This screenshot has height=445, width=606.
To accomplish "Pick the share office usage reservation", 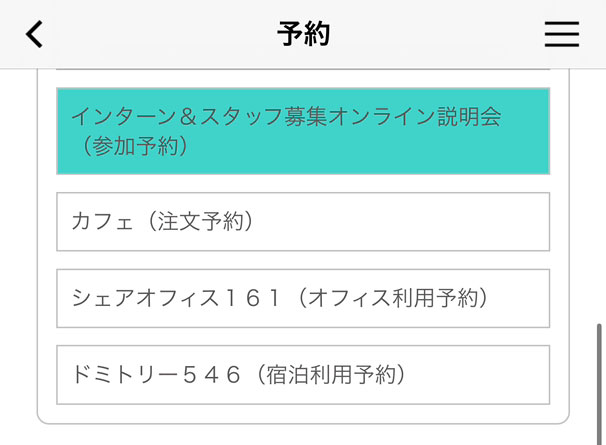I will click(x=302, y=298).
